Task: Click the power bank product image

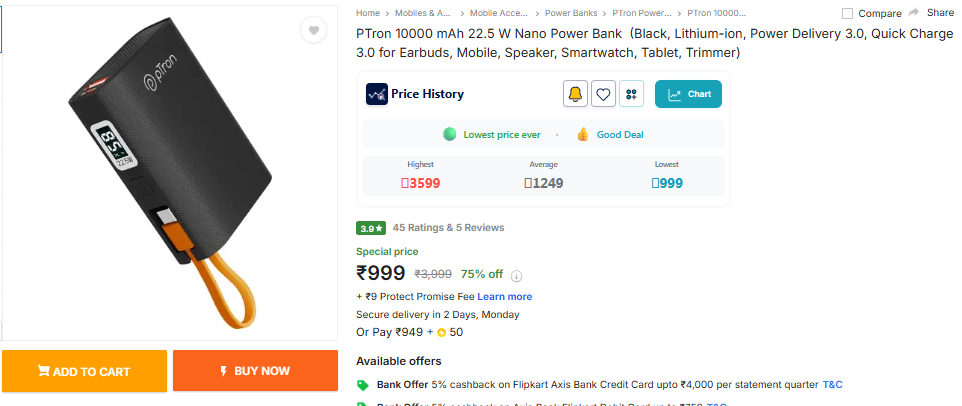Action: coord(170,170)
